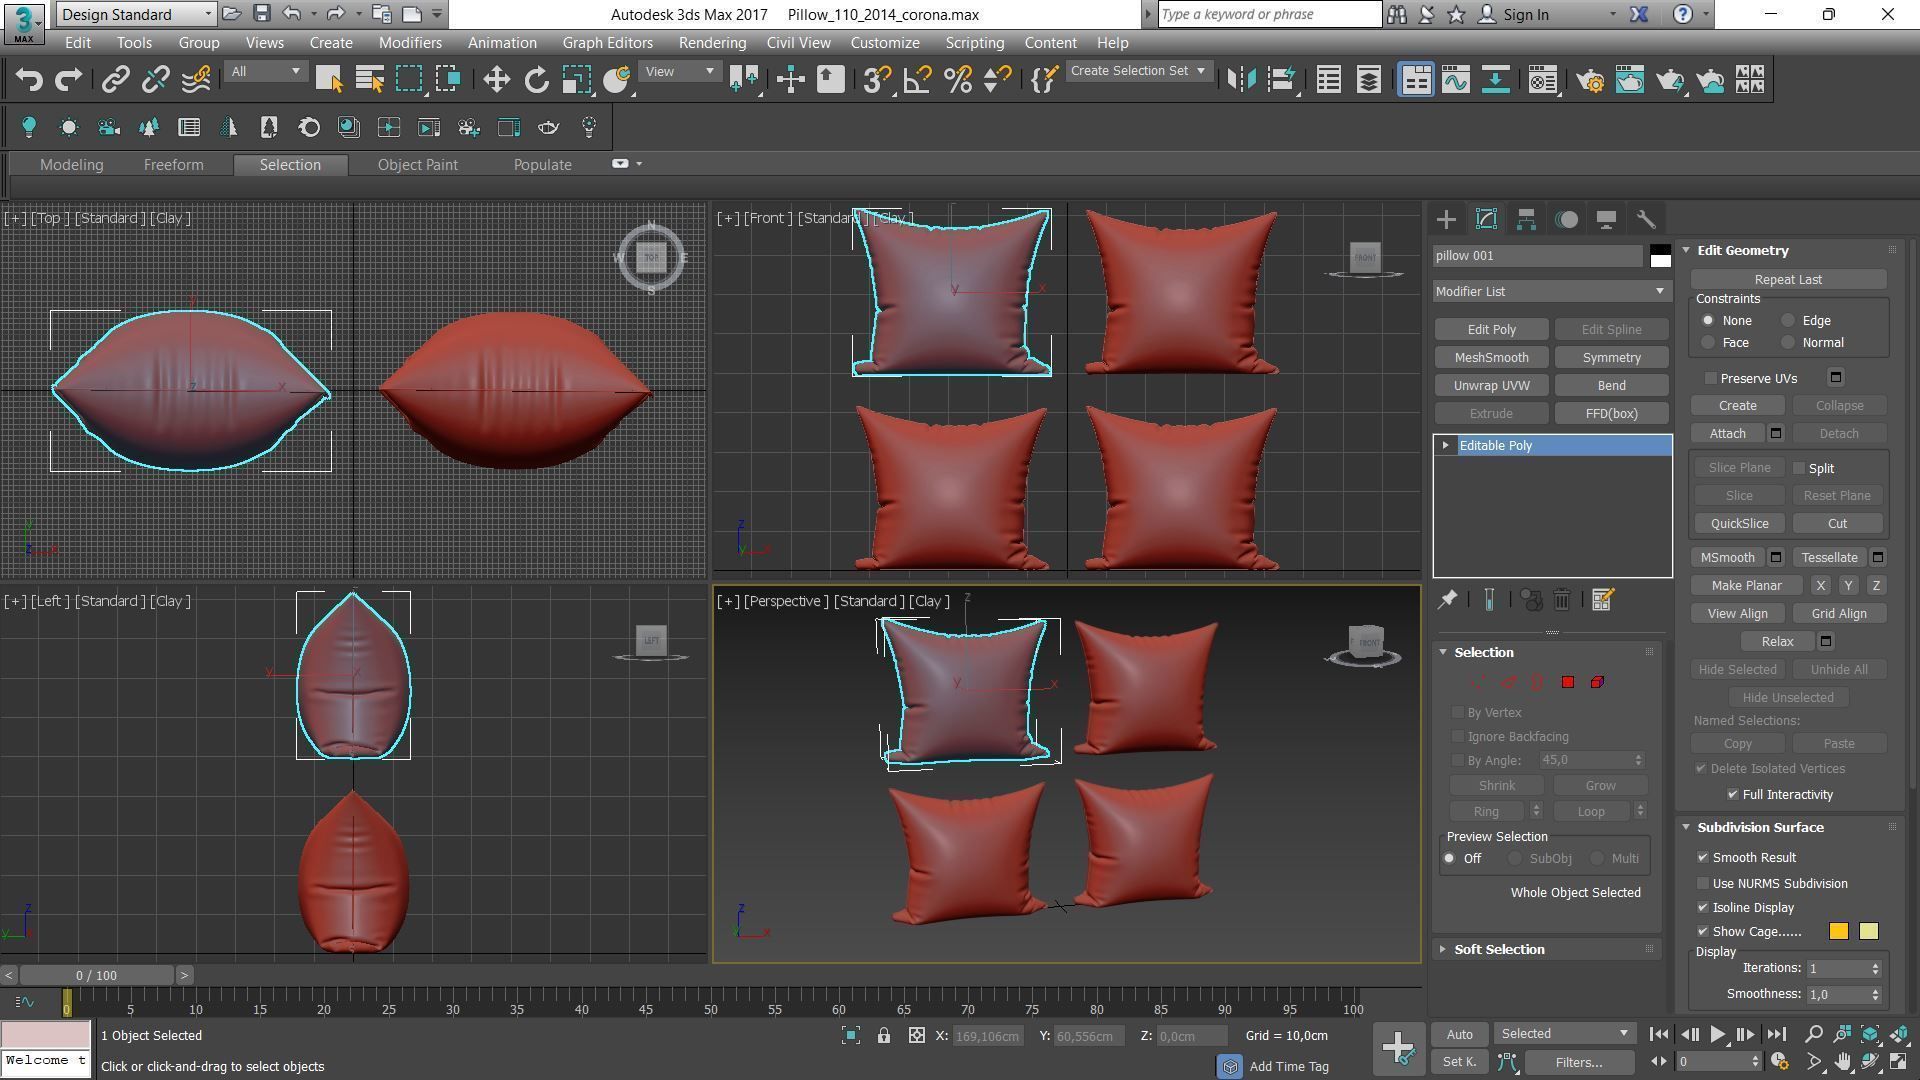Click the MeshSmooth modifier button
The width and height of the screenshot is (1920, 1080).
coord(1491,358)
